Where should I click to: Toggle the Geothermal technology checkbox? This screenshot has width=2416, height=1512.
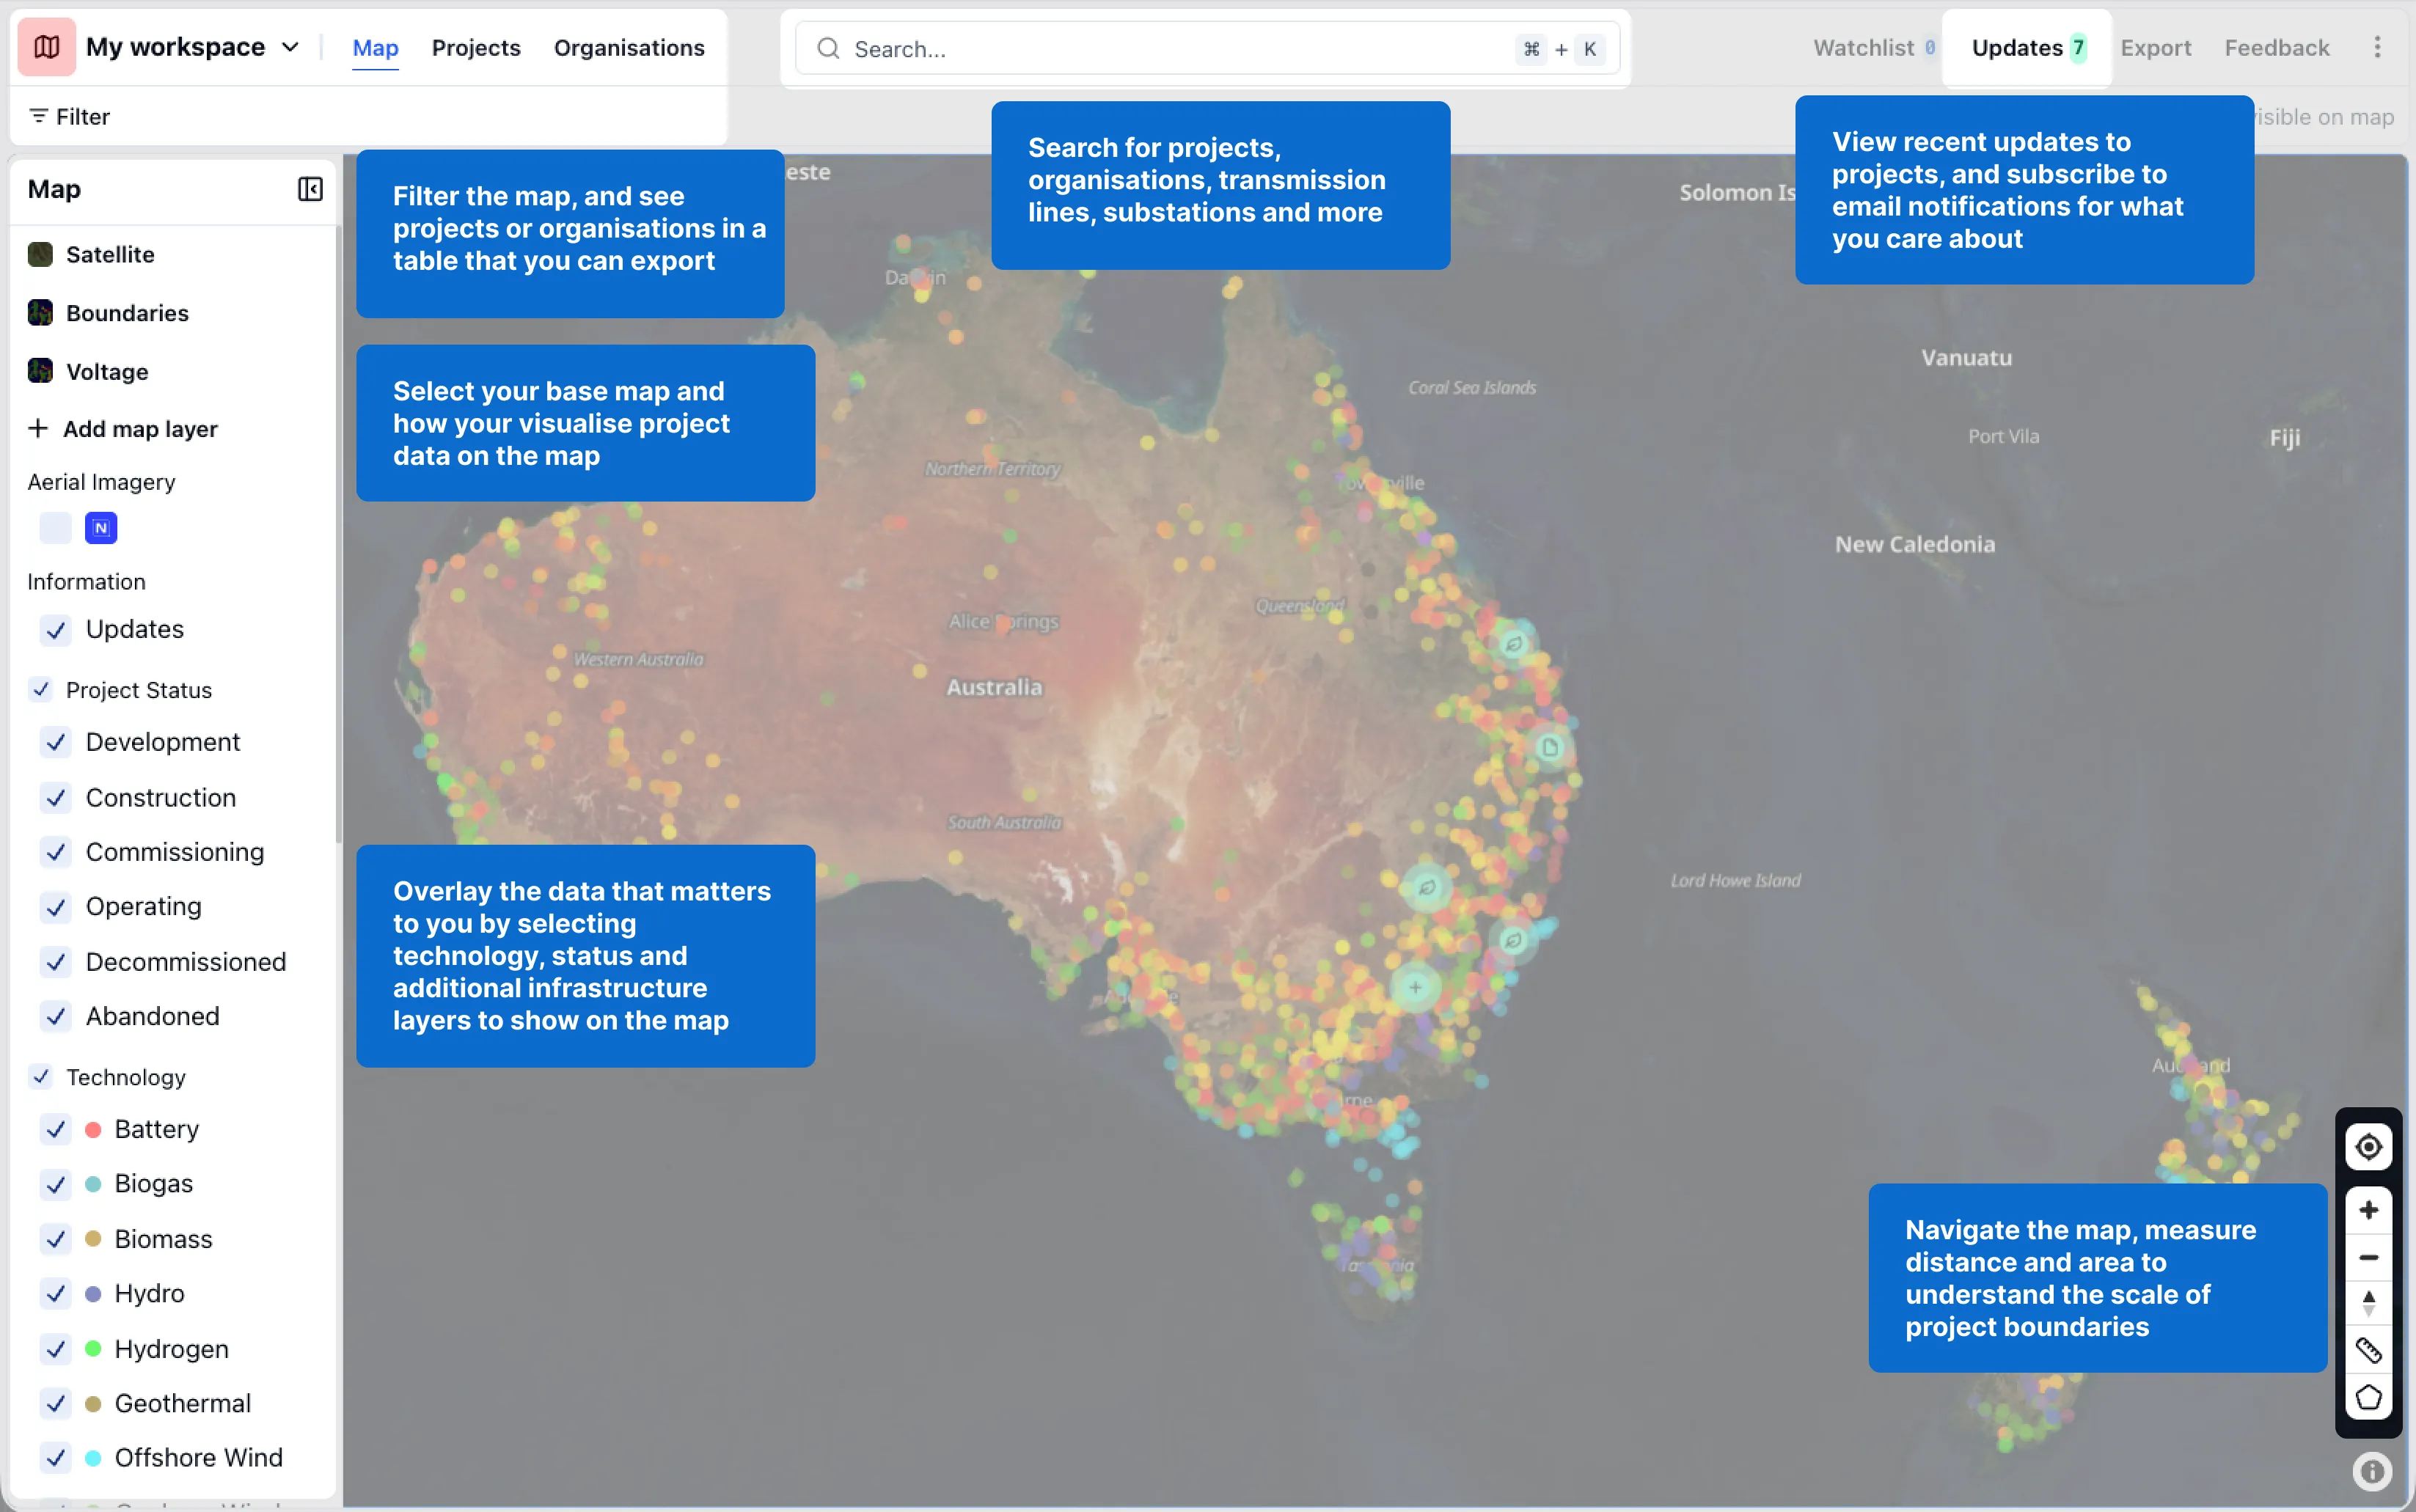[x=56, y=1404]
